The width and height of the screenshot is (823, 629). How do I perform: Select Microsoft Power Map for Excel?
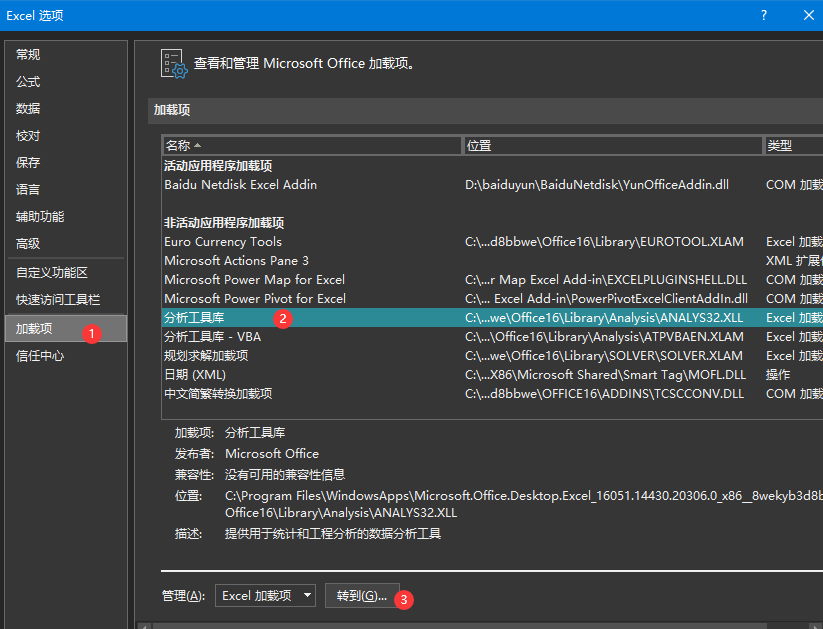click(492, 280)
